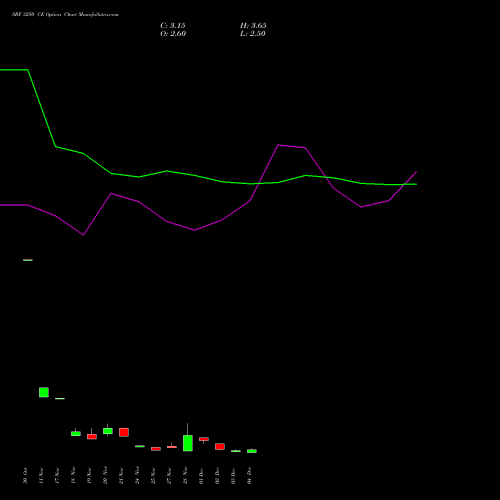Click the red candle above 02 Dec

point(220,447)
